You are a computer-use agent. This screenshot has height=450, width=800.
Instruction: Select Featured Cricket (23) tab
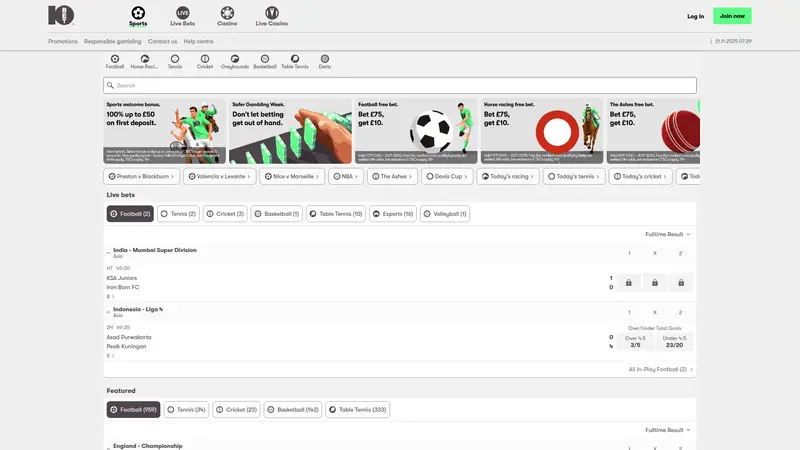pos(236,410)
